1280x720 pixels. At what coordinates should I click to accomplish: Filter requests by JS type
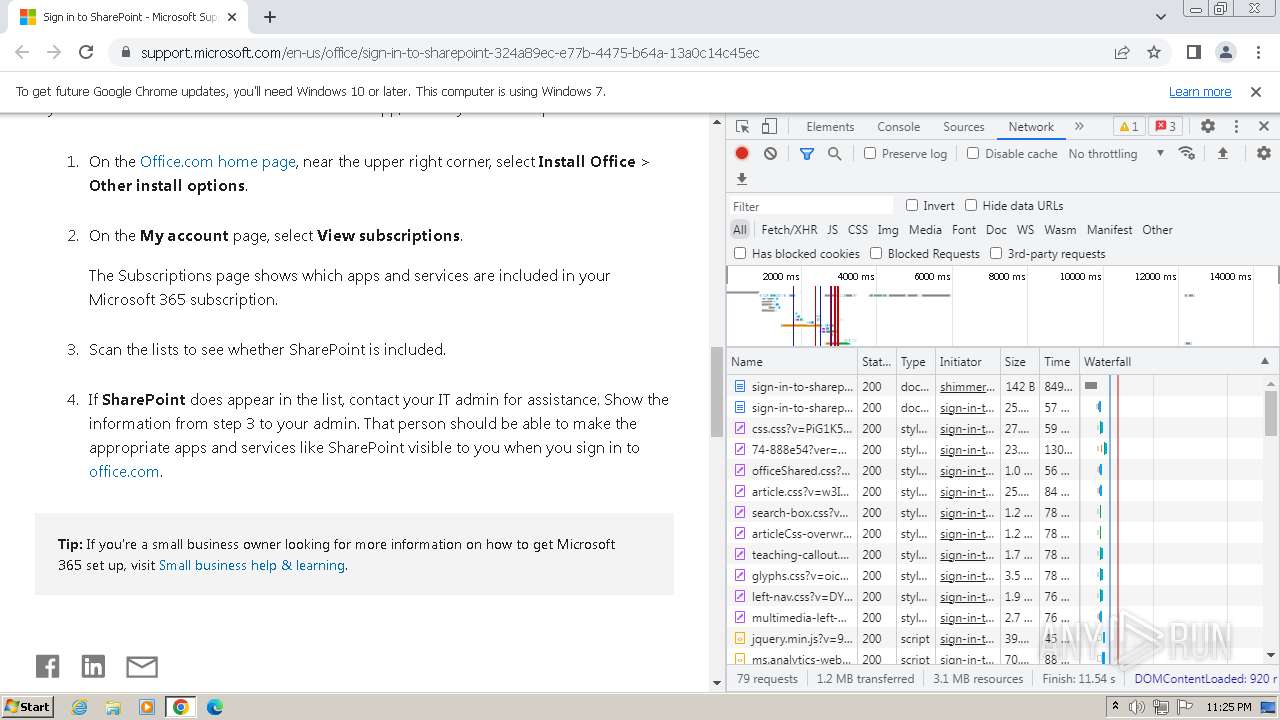(x=832, y=229)
